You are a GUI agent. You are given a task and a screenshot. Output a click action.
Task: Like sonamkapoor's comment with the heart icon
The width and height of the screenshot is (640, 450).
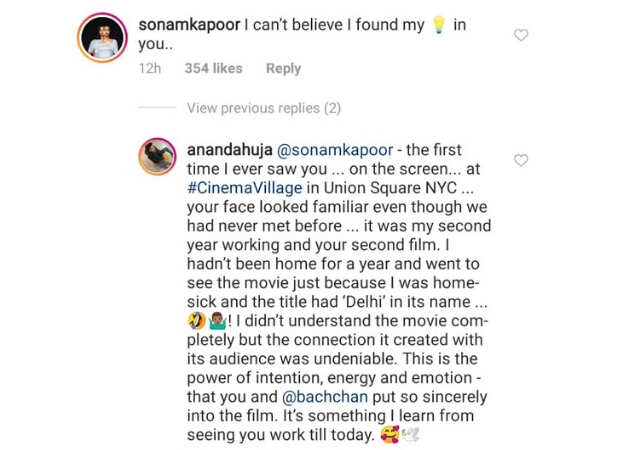pyautogui.click(x=520, y=35)
